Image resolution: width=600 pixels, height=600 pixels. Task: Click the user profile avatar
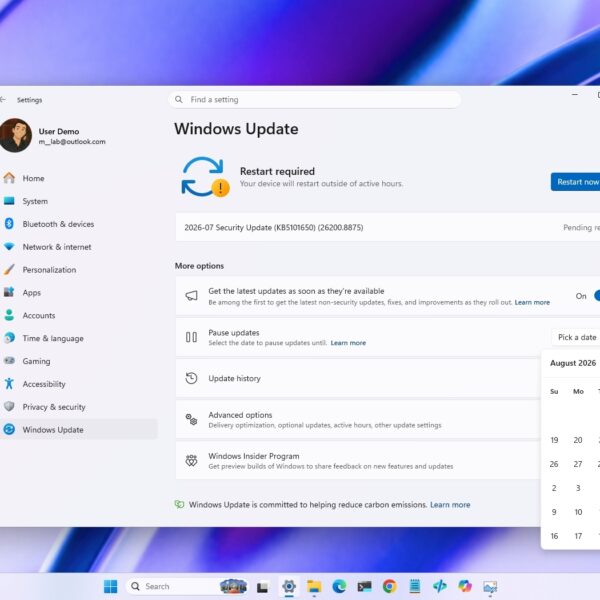(x=15, y=135)
